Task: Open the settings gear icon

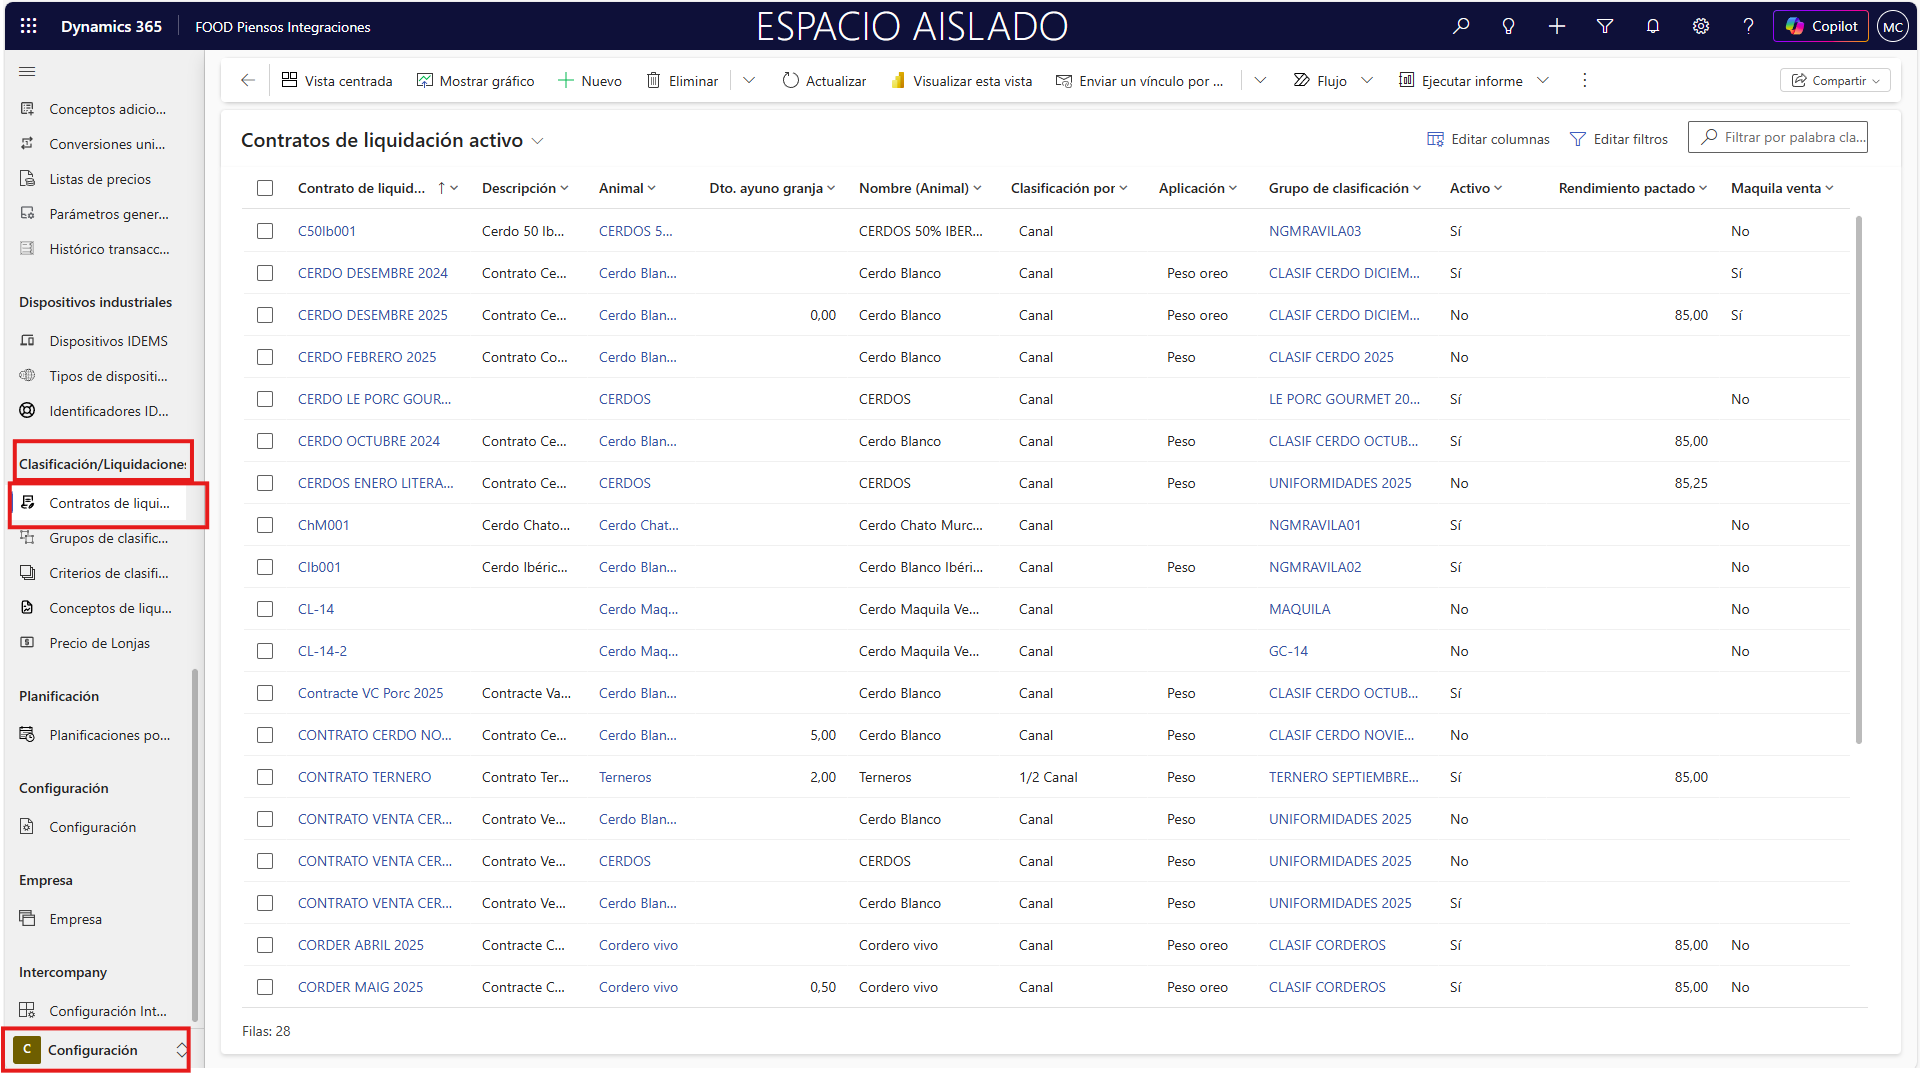Action: pyautogui.click(x=1700, y=26)
